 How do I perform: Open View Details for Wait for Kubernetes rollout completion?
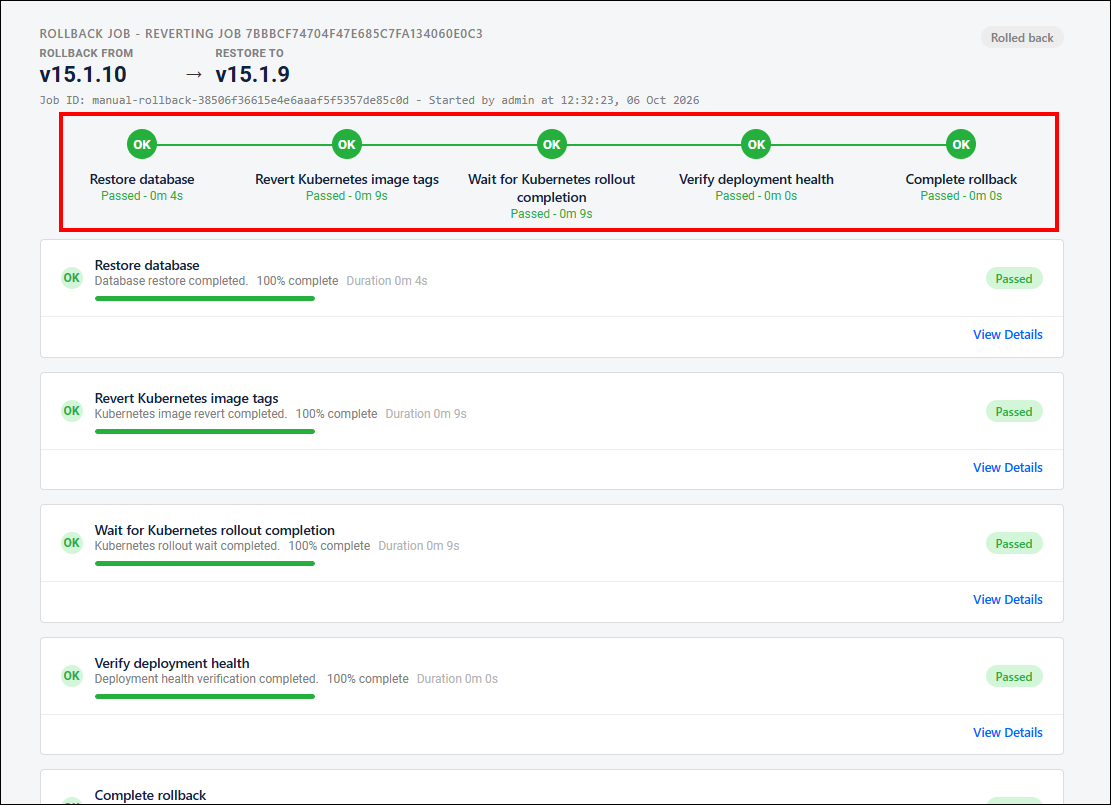tap(1008, 599)
